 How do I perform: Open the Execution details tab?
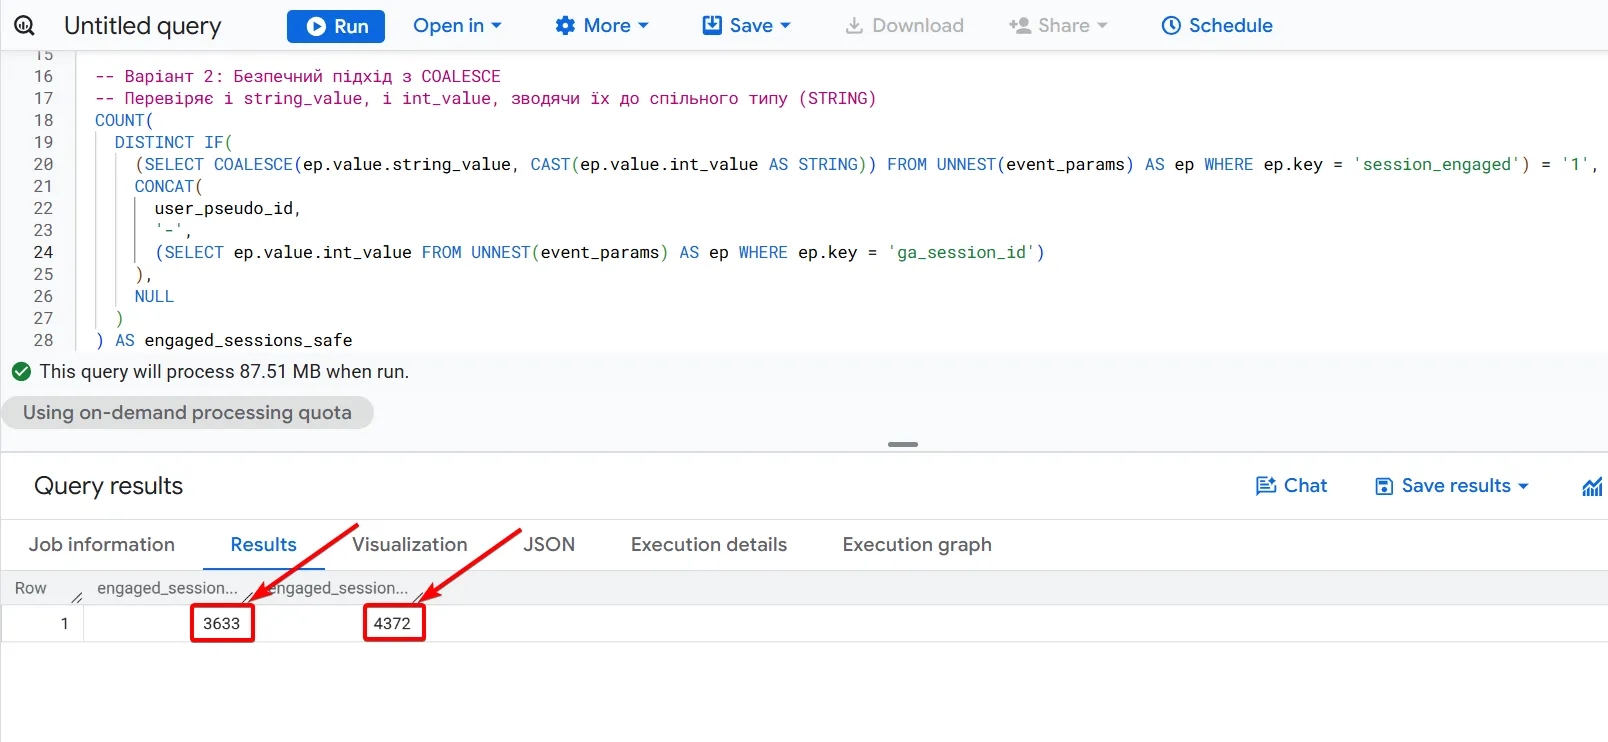click(x=709, y=545)
